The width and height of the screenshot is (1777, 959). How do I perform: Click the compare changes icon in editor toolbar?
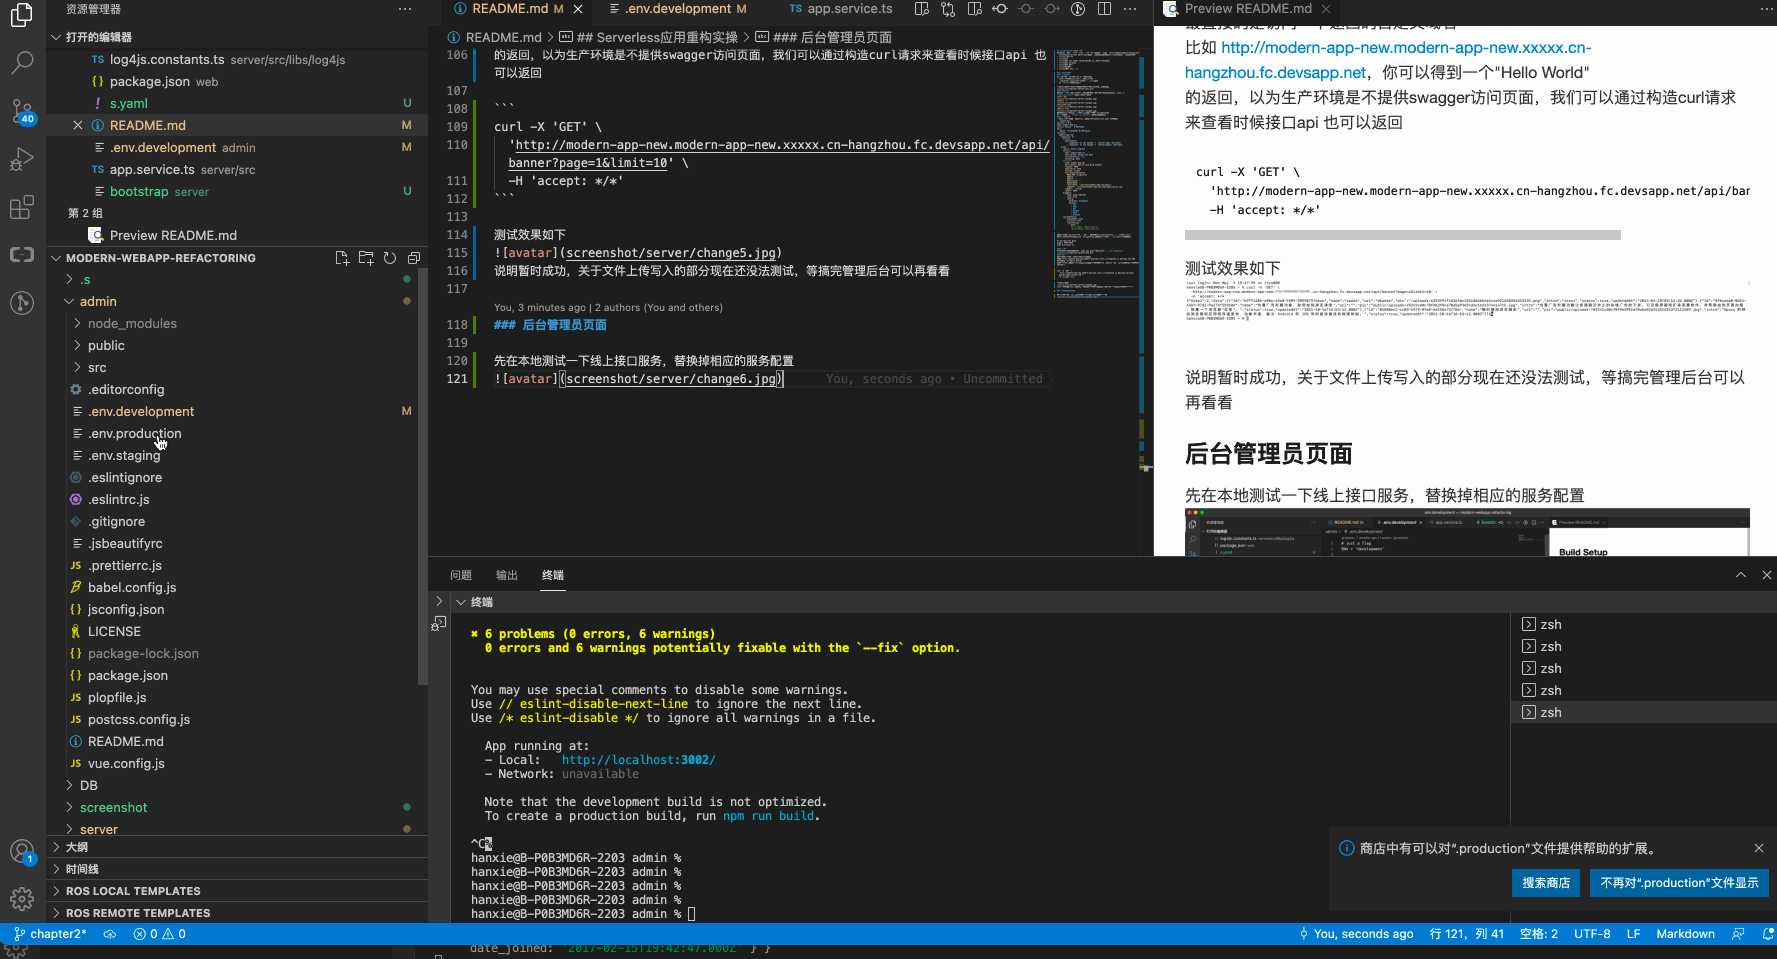948,9
